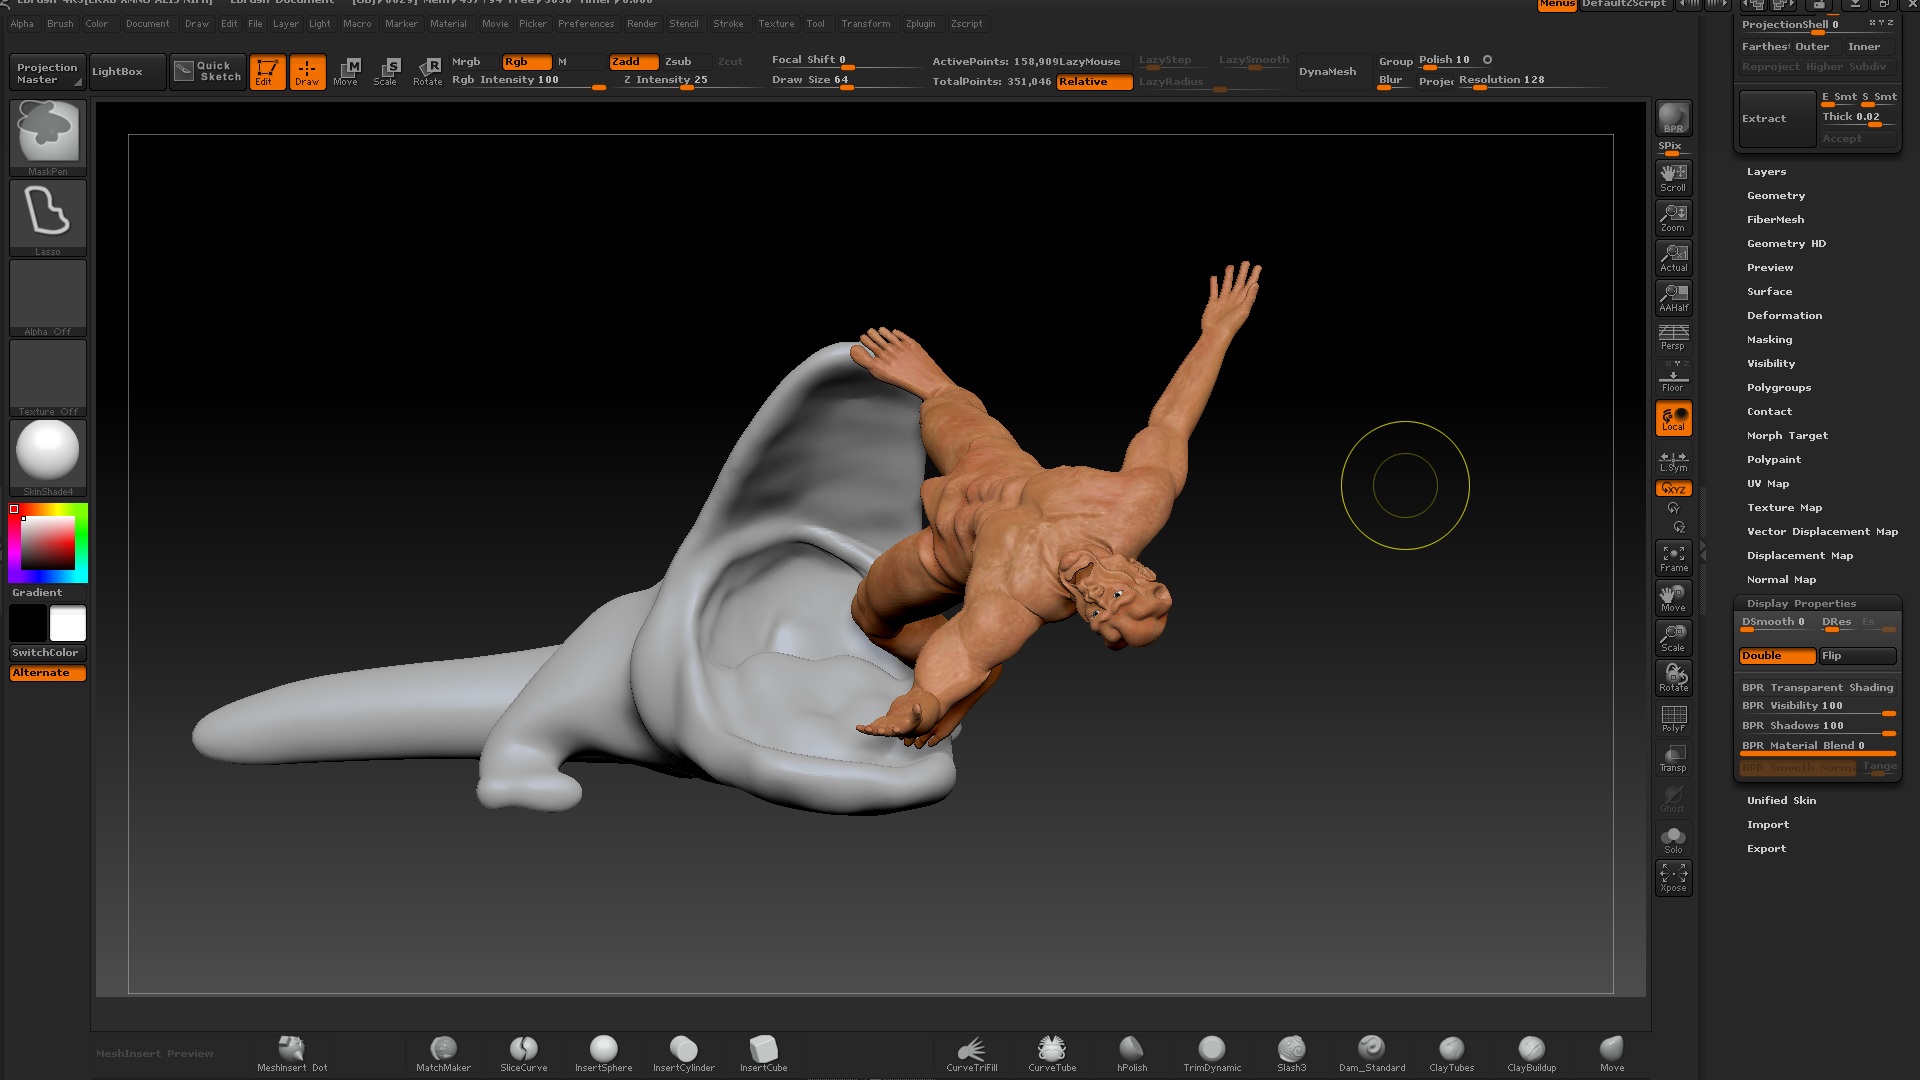The image size is (1920, 1080).
Task: Select the CurveTube brush
Action: click(1052, 1054)
